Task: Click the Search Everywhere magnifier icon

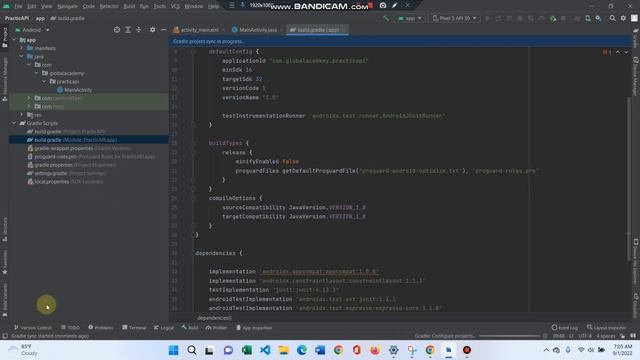Action: [x=612, y=18]
